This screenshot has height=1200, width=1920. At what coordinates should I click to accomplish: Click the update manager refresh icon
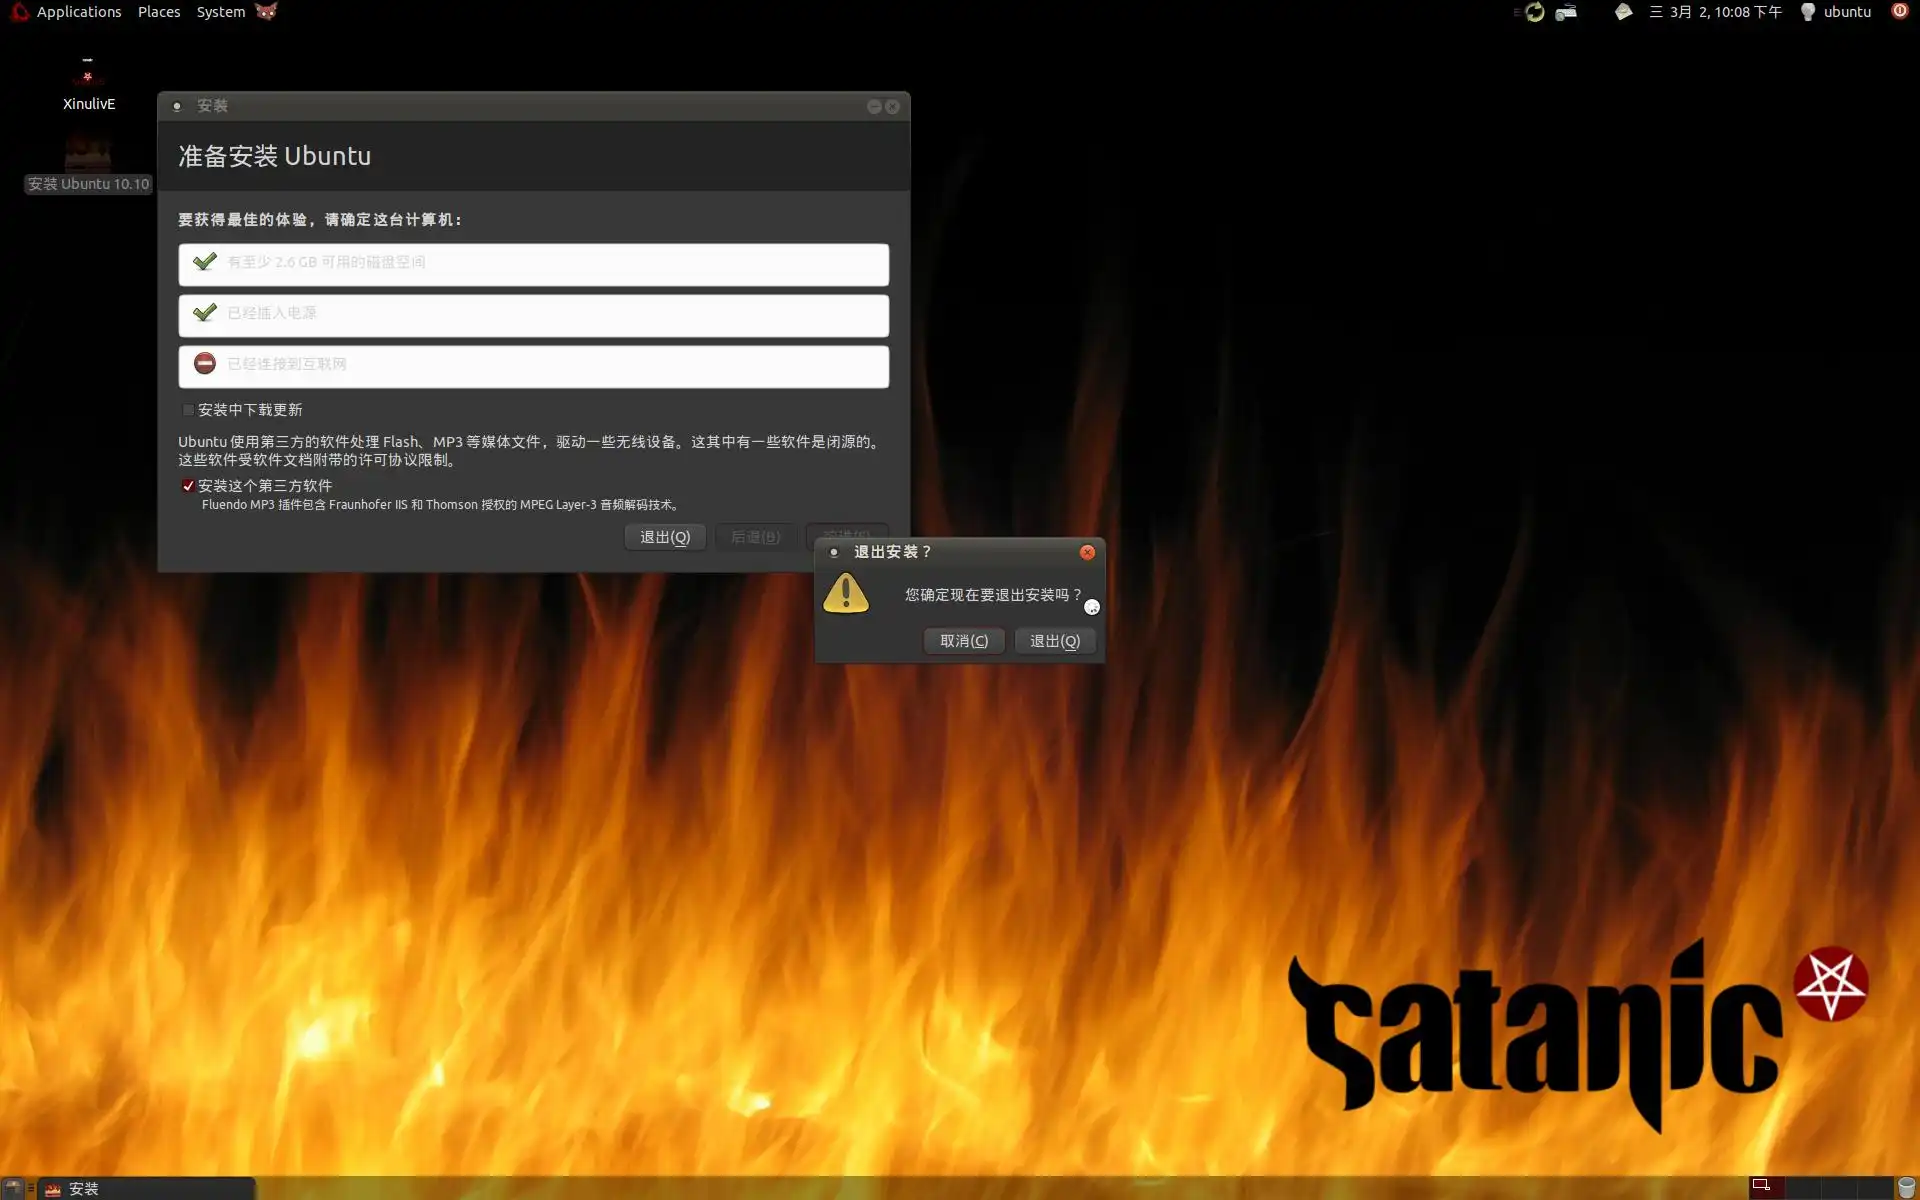point(1535,12)
